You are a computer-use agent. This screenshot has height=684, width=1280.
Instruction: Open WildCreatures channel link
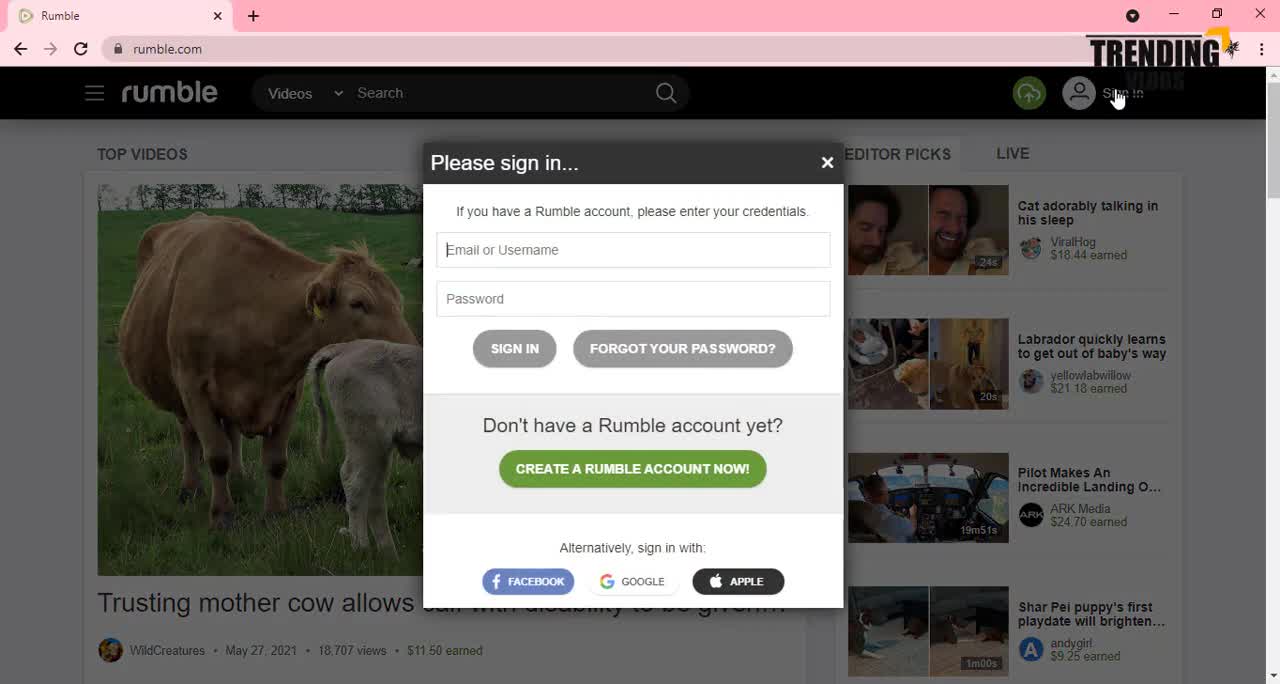point(167,650)
